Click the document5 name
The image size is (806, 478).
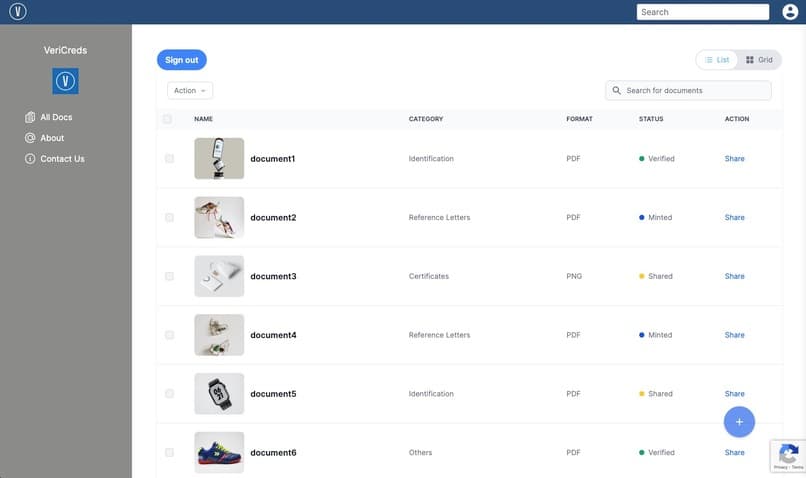pyautogui.click(x=273, y=394)
